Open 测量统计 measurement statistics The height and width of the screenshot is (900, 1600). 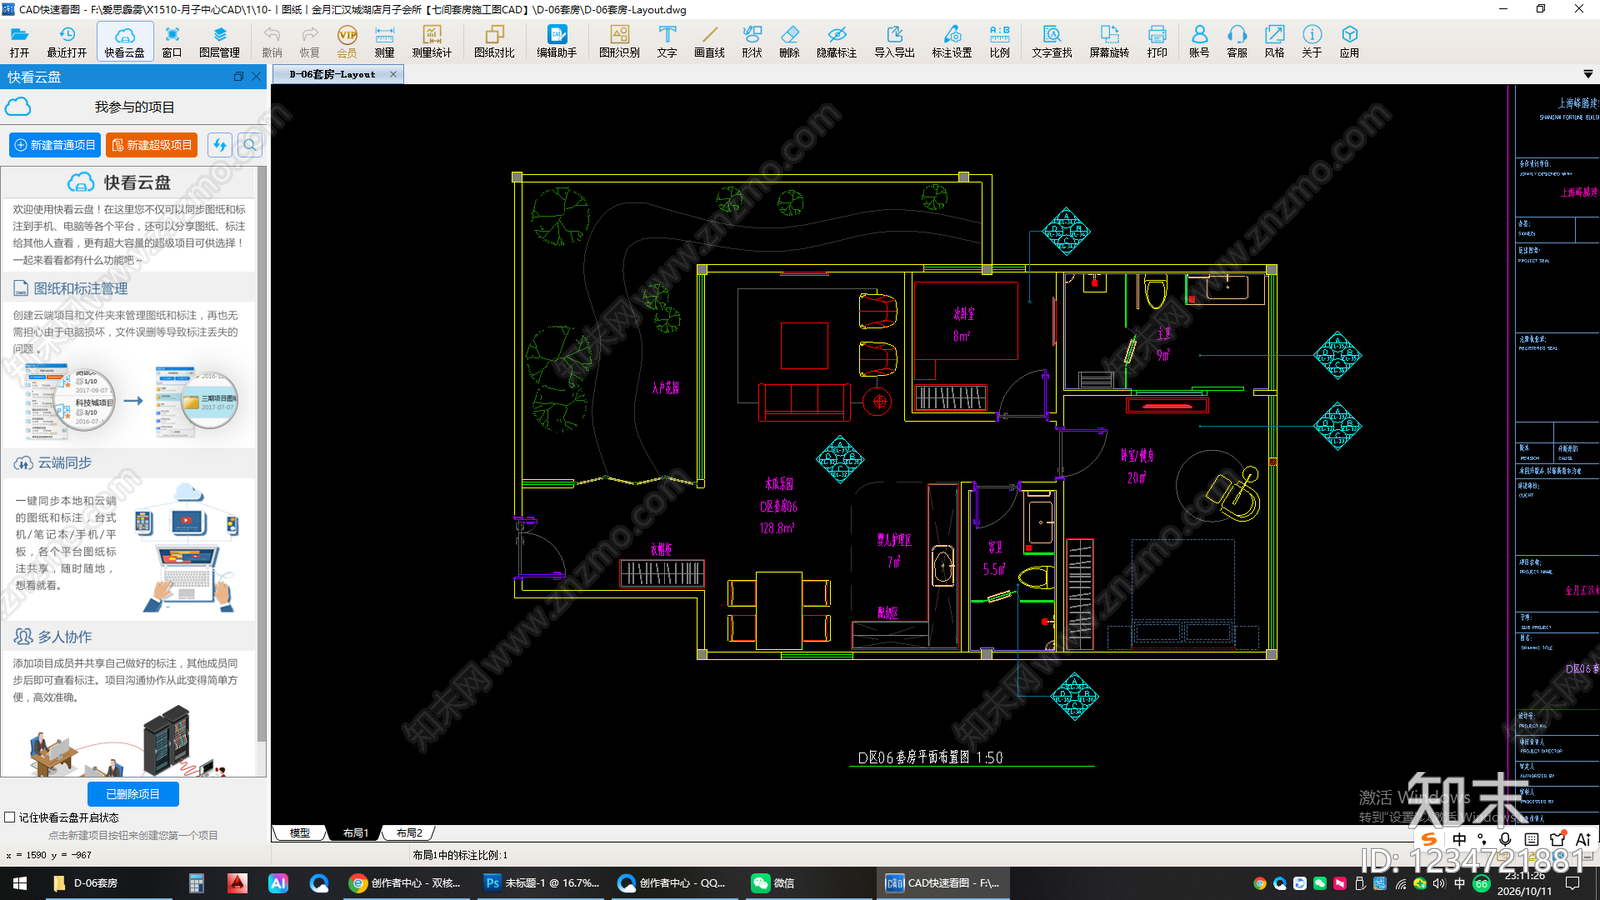[x=432, y=42]
